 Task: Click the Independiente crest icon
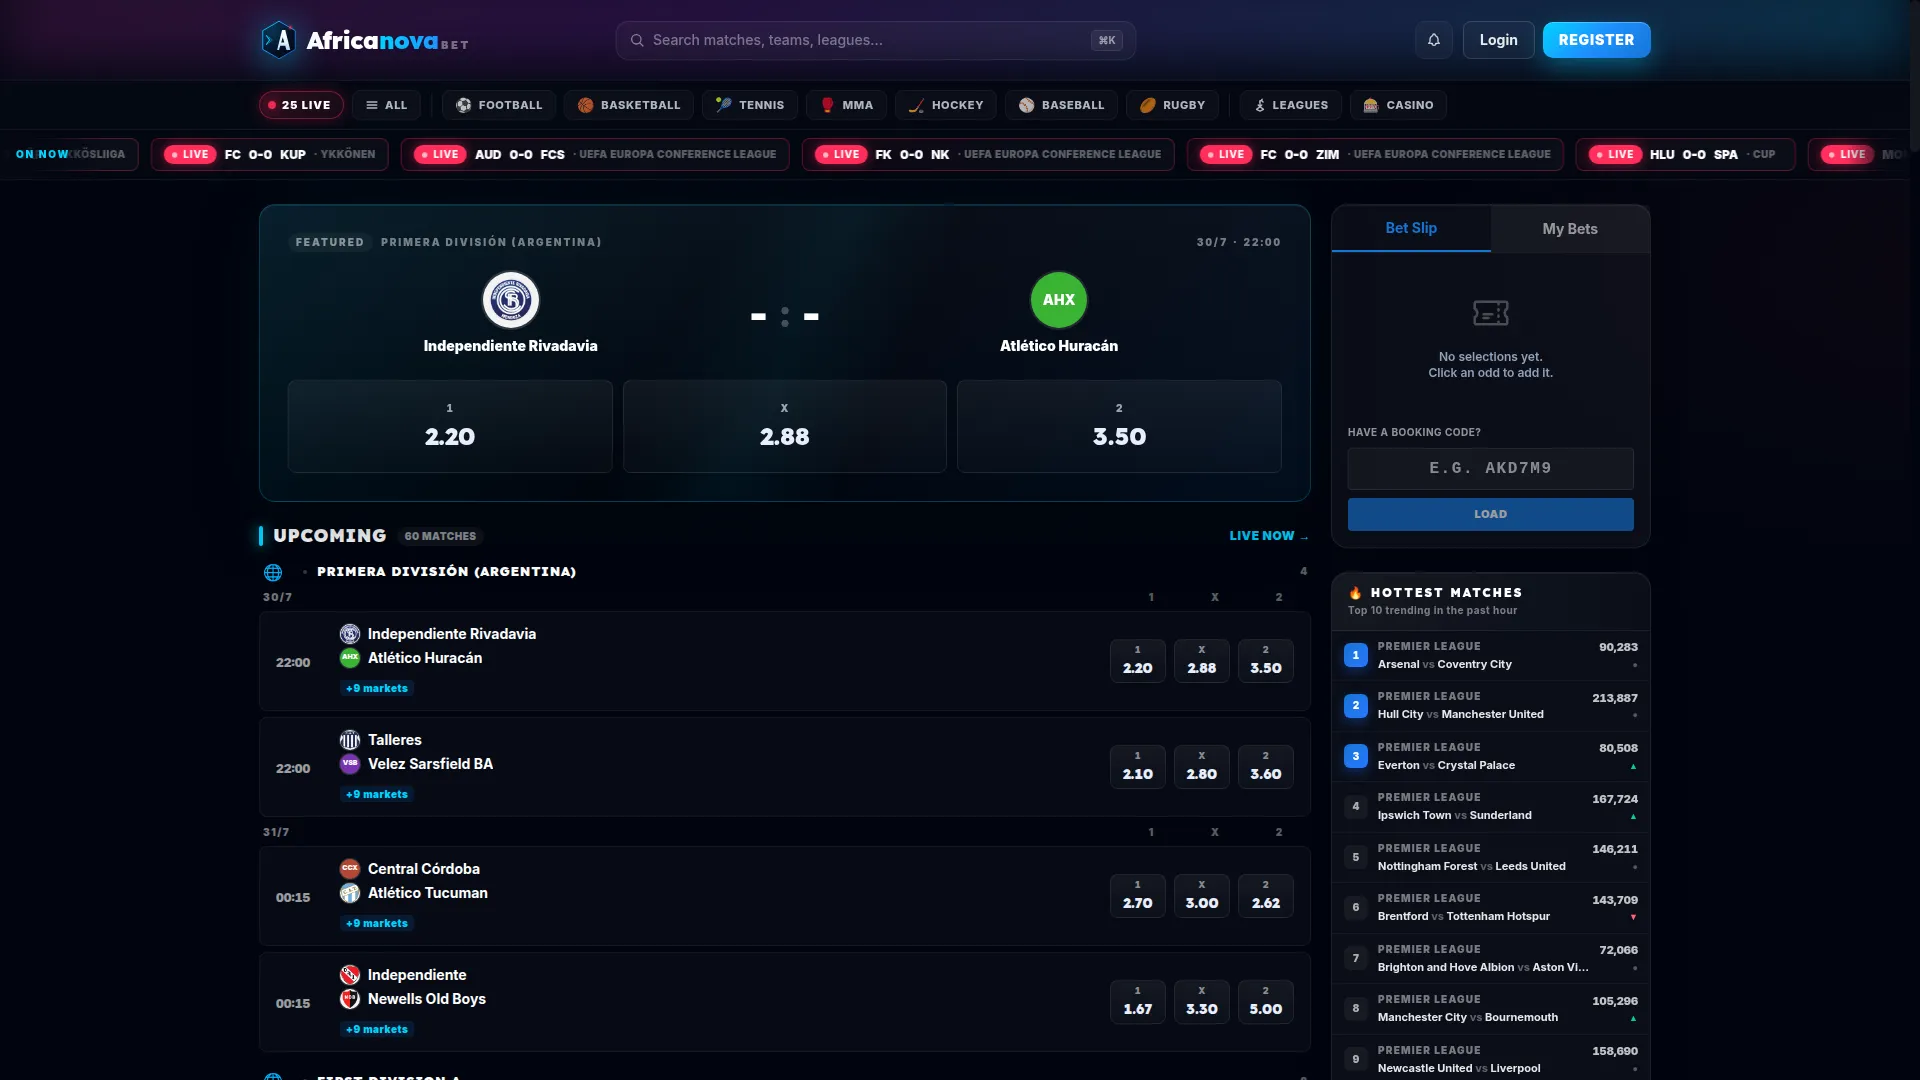tap(350, 975)
